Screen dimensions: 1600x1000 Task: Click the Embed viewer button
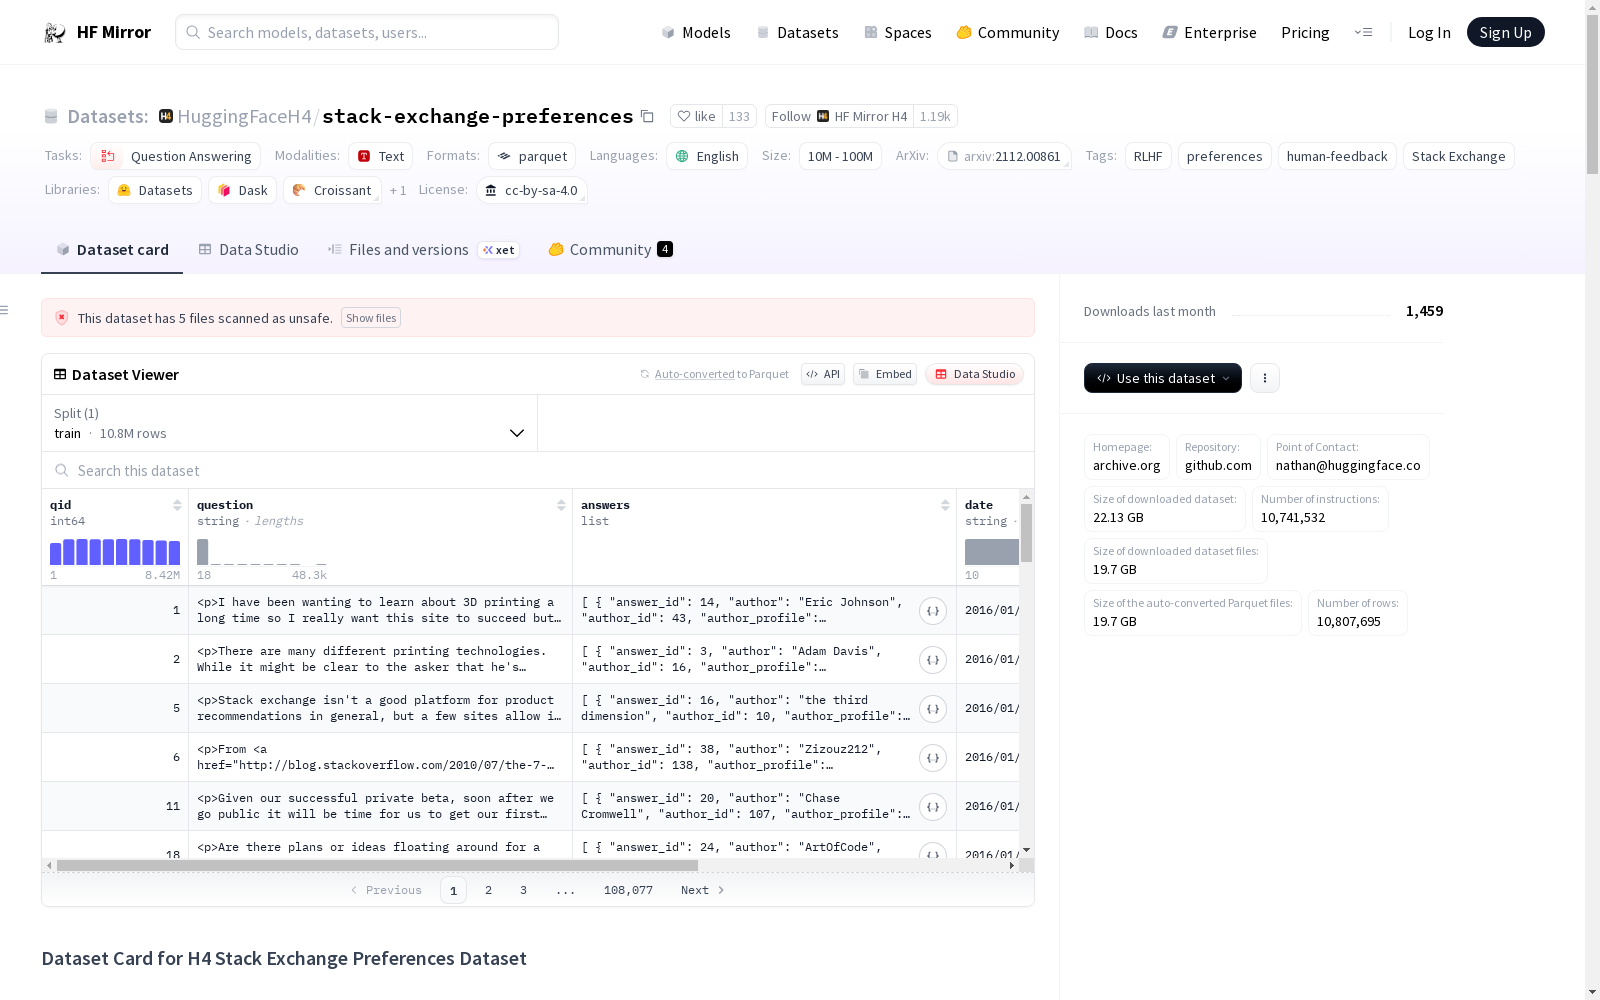click(885, 374)
